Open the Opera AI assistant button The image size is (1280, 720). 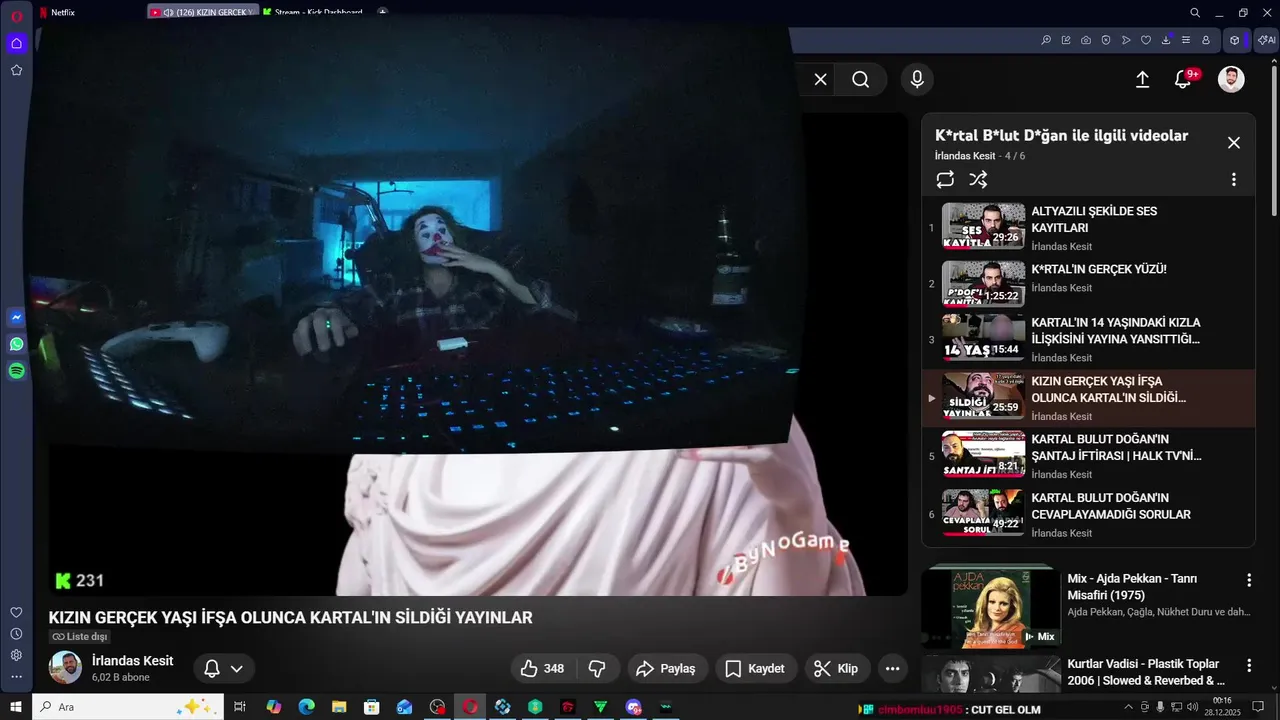point(1266,40)
